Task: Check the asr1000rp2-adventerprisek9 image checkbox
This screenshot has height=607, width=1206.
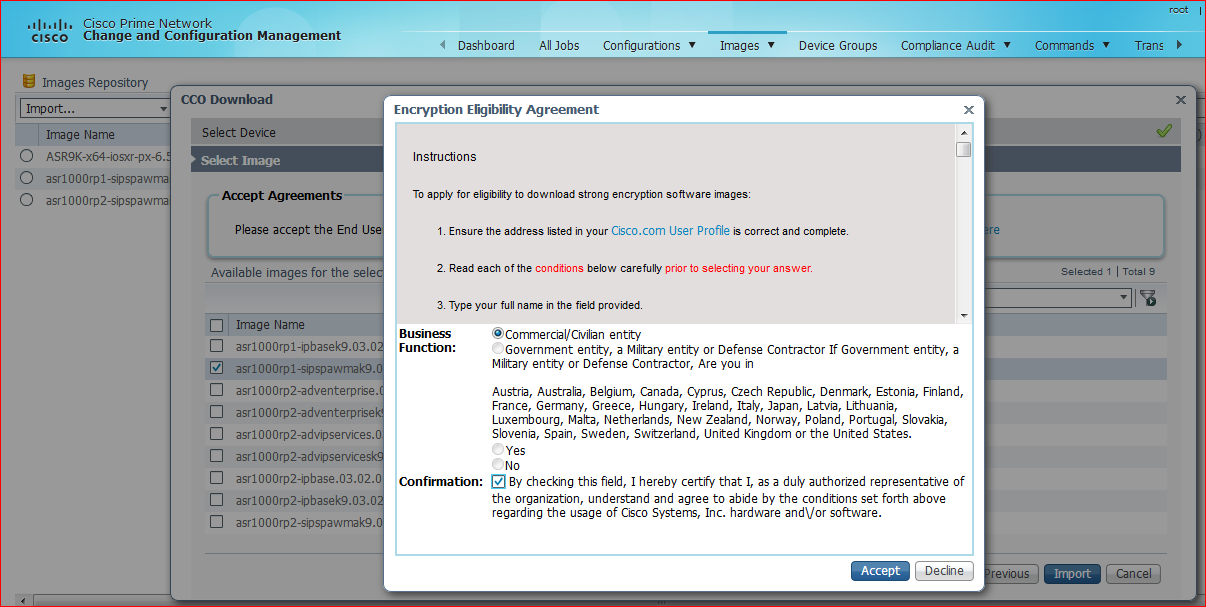Action: [217, 412]
